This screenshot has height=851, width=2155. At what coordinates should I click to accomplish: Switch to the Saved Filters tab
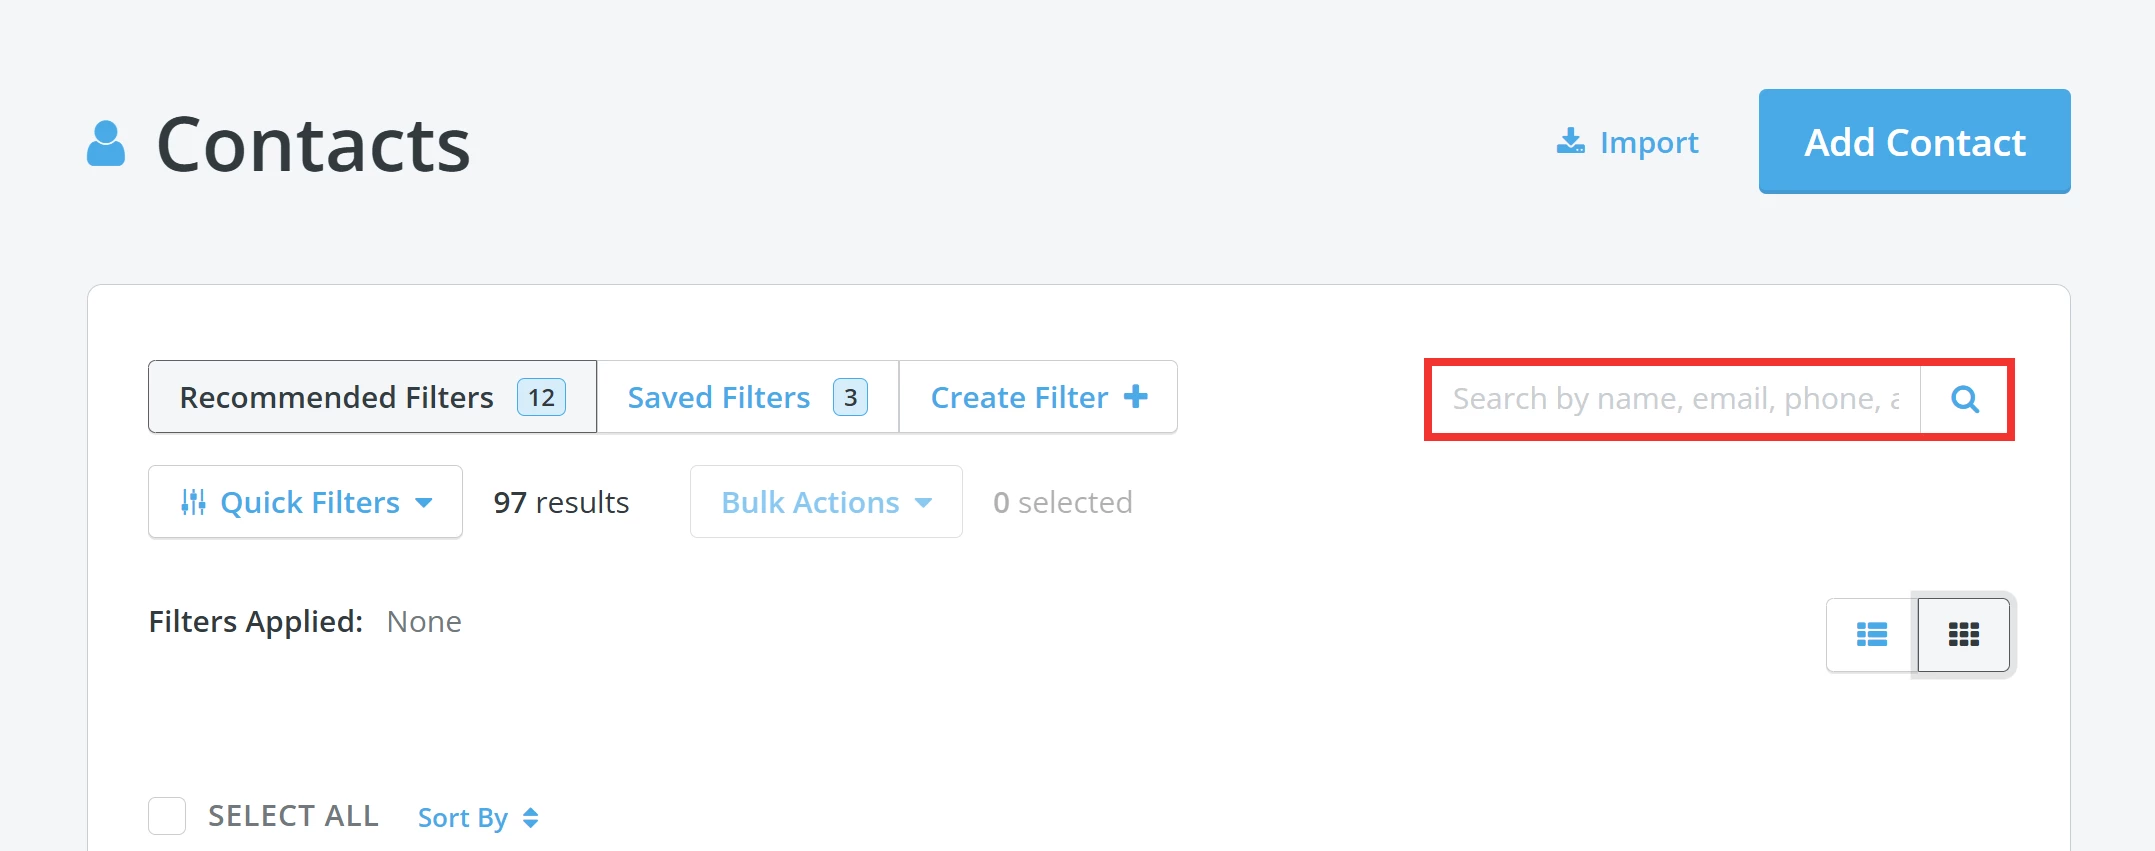[x=718, y=397]
